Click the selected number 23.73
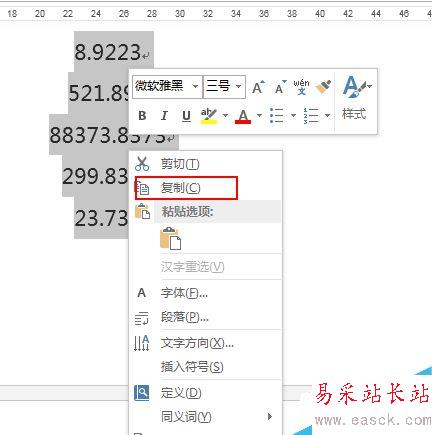Screen dimensions: 432x435 pos(102,219)
